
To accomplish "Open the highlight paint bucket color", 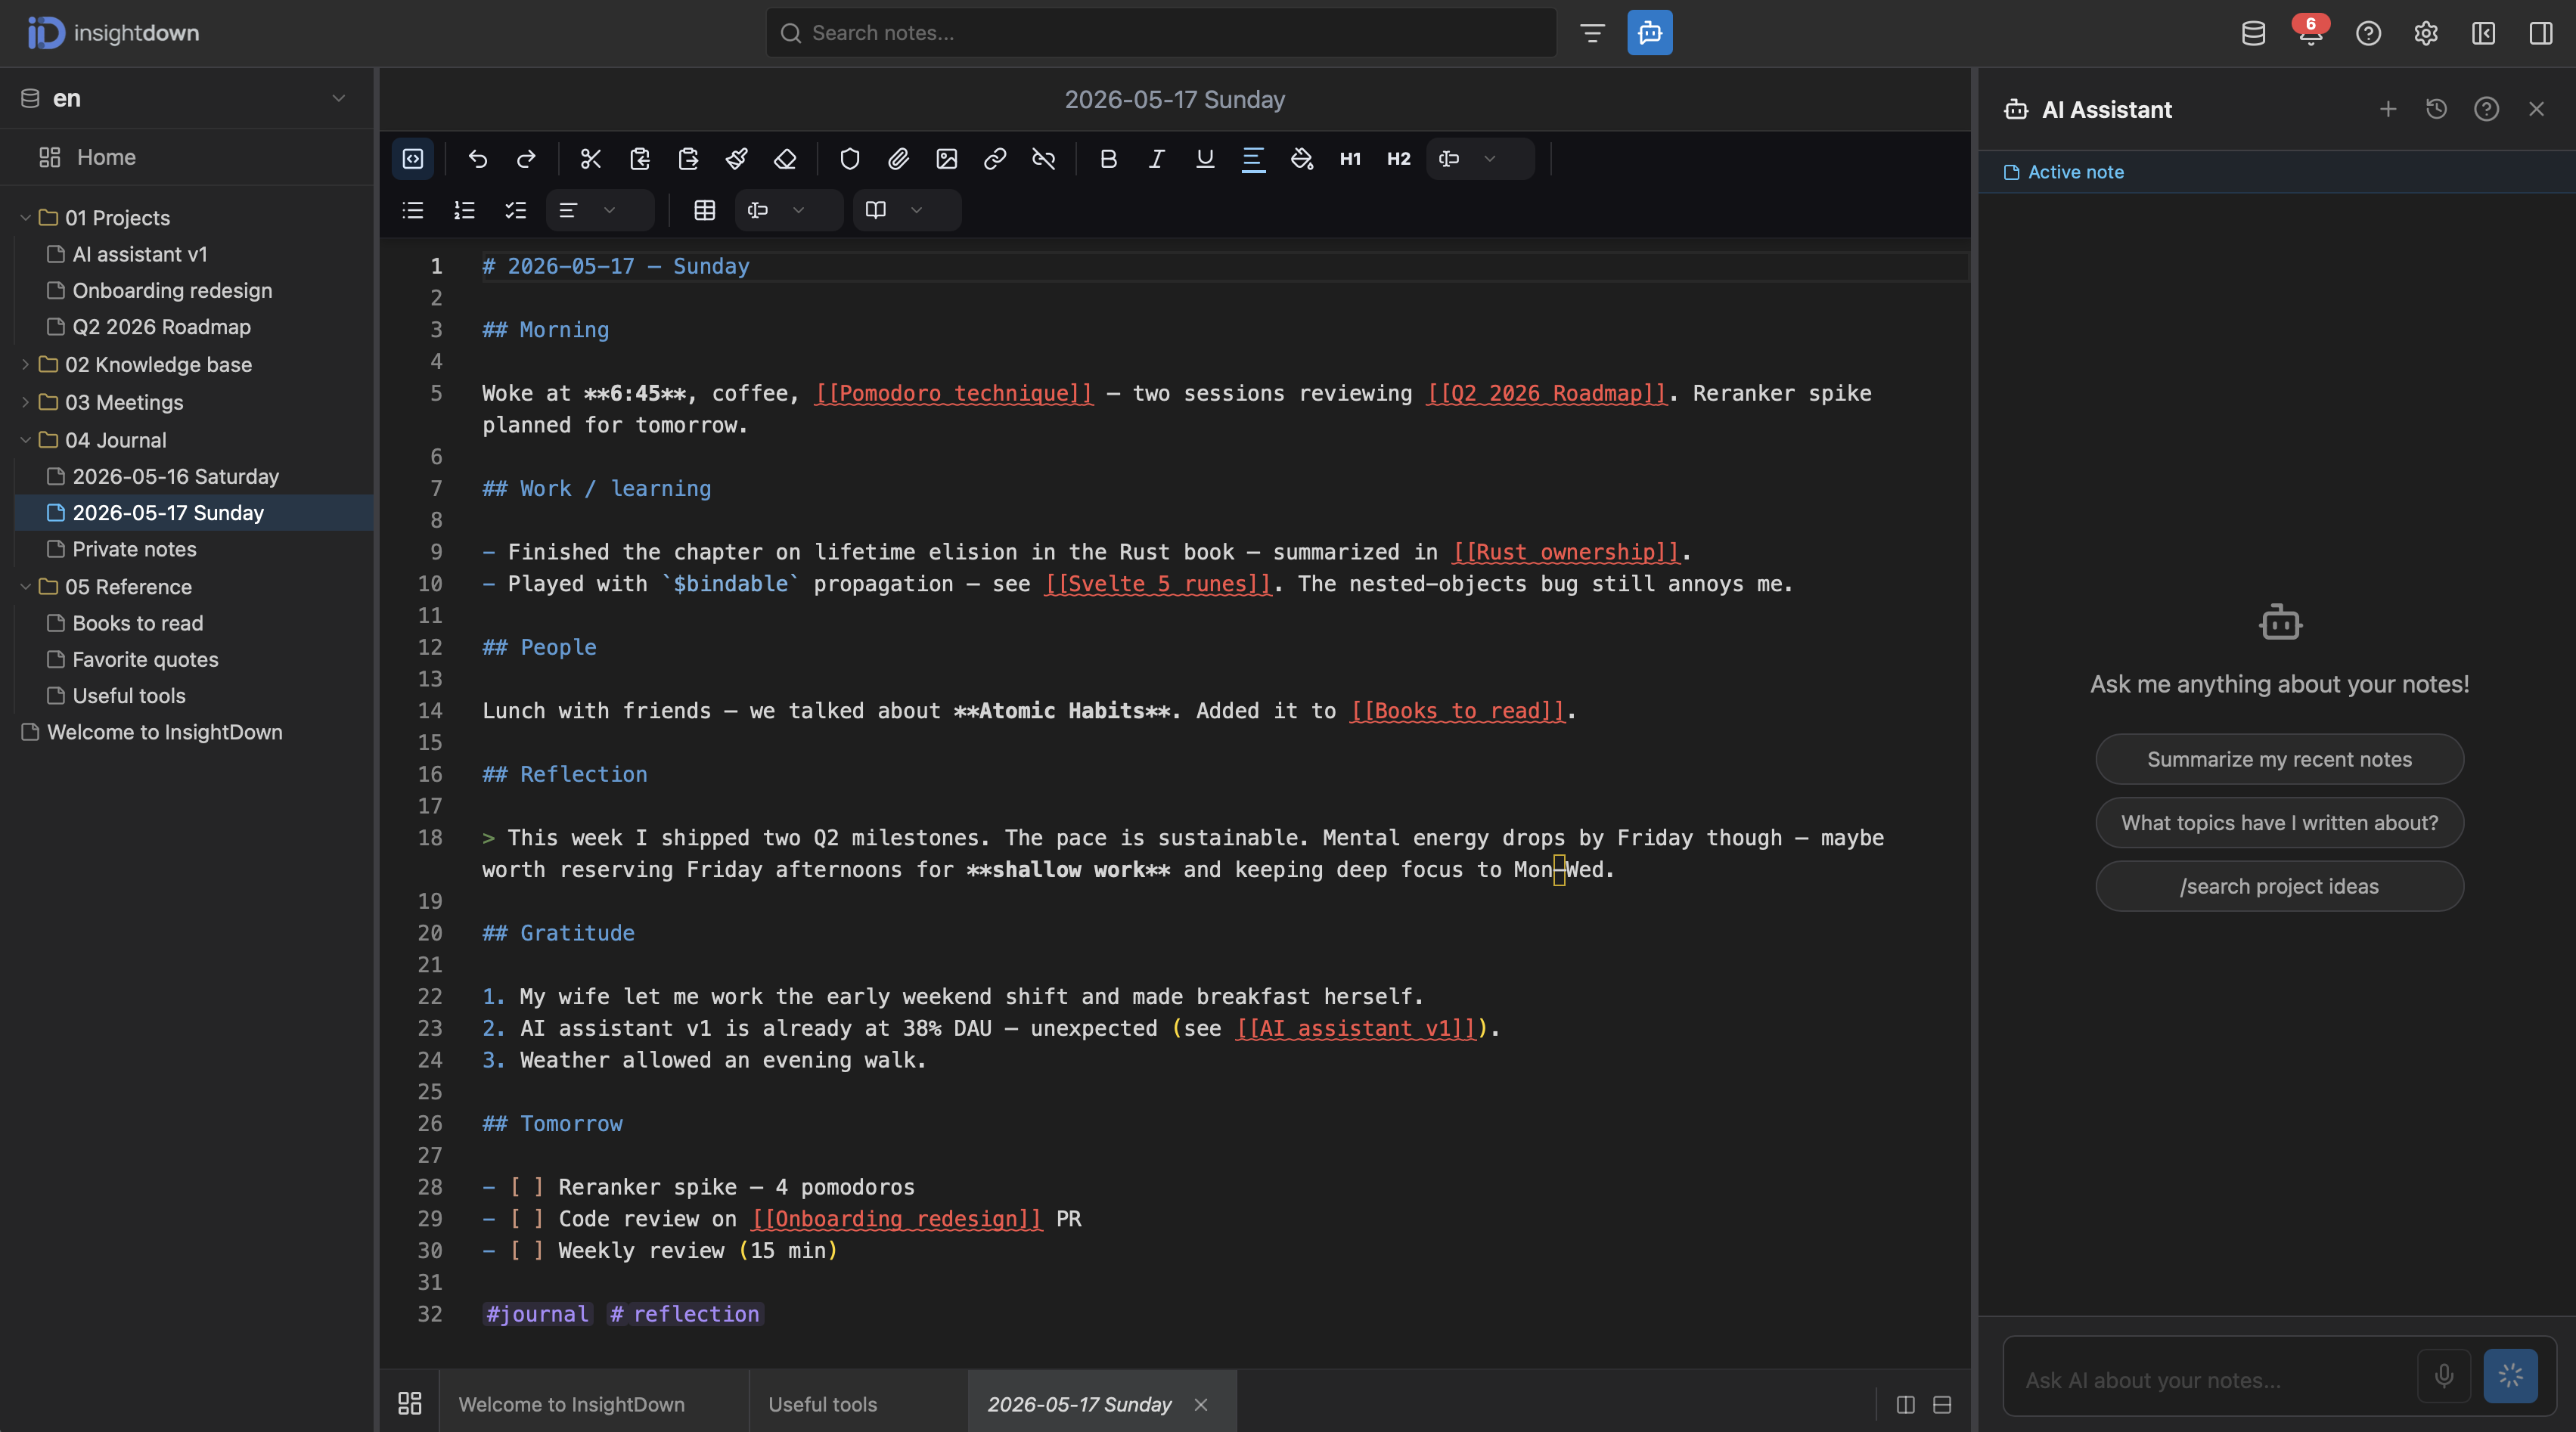I will click(x=1302, y=159).
